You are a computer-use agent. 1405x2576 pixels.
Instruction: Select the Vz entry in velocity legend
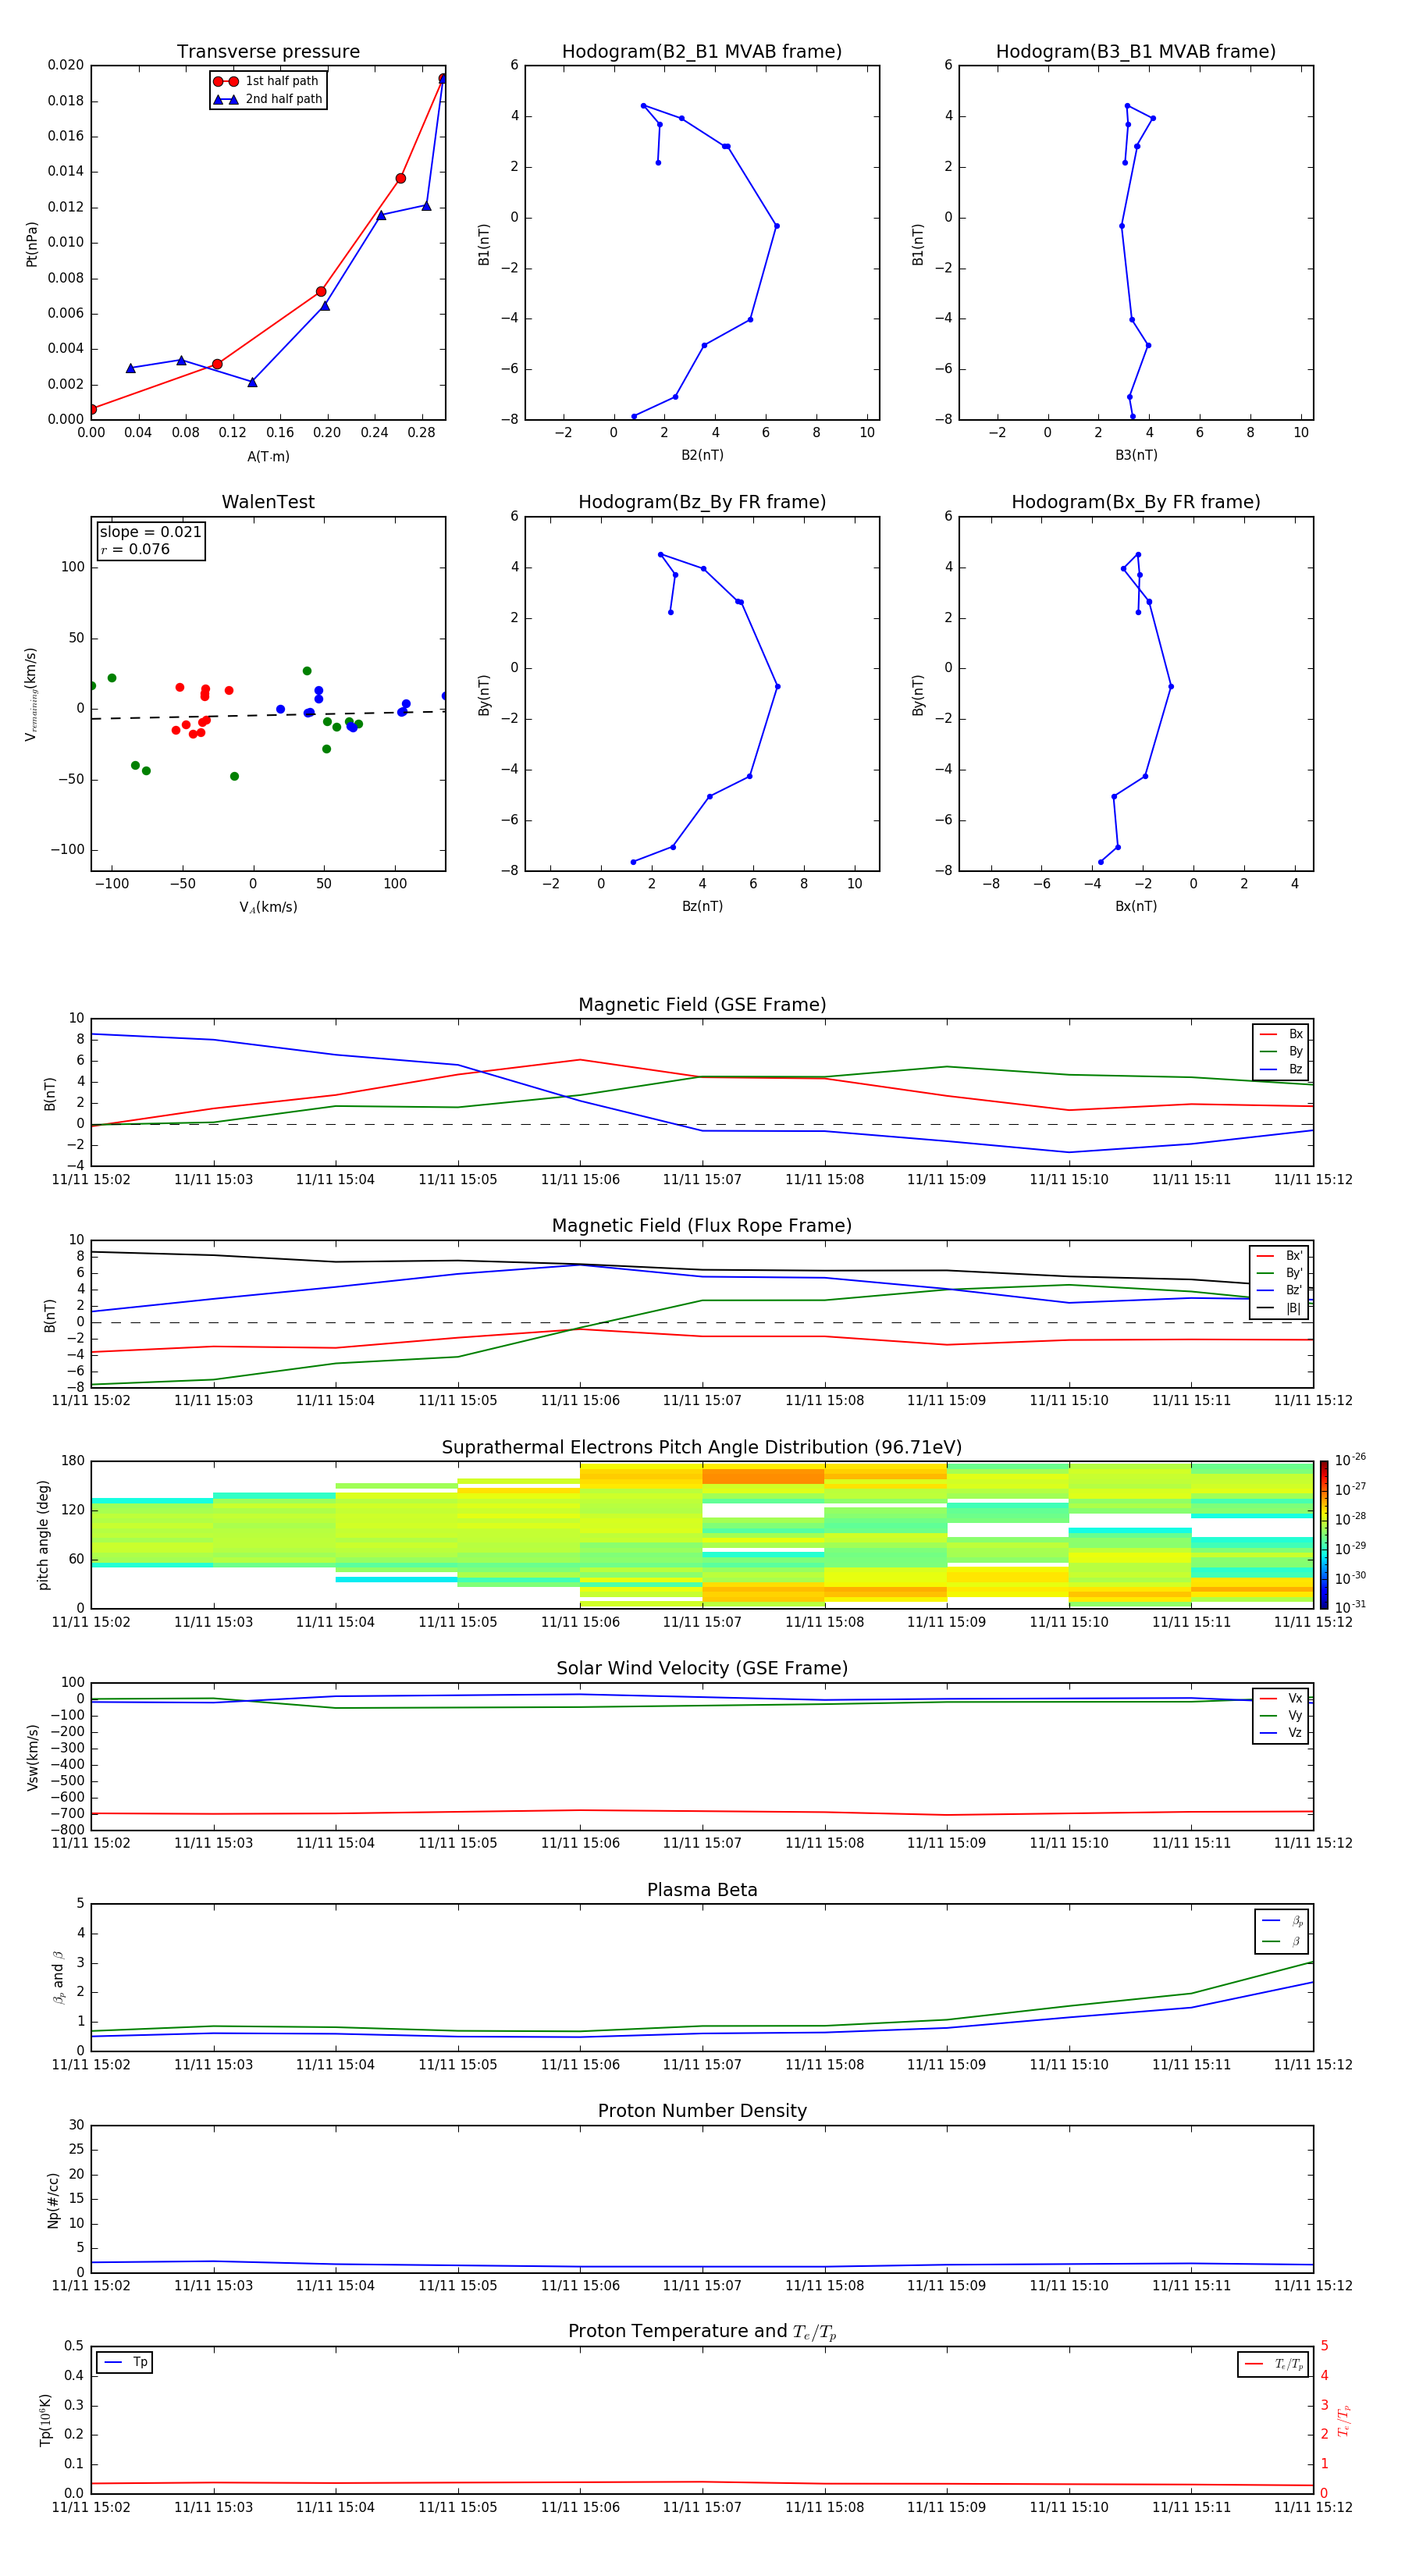pos(1281,1733)
